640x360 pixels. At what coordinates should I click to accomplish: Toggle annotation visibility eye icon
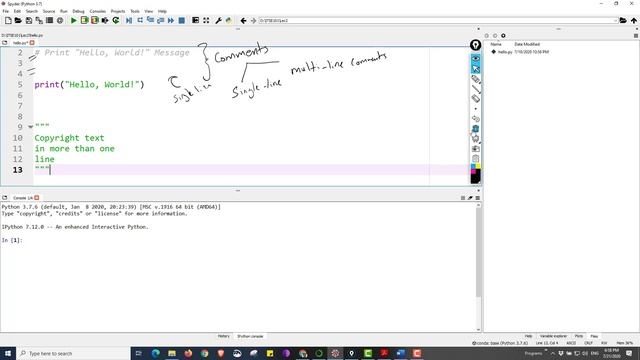(476, 59)
